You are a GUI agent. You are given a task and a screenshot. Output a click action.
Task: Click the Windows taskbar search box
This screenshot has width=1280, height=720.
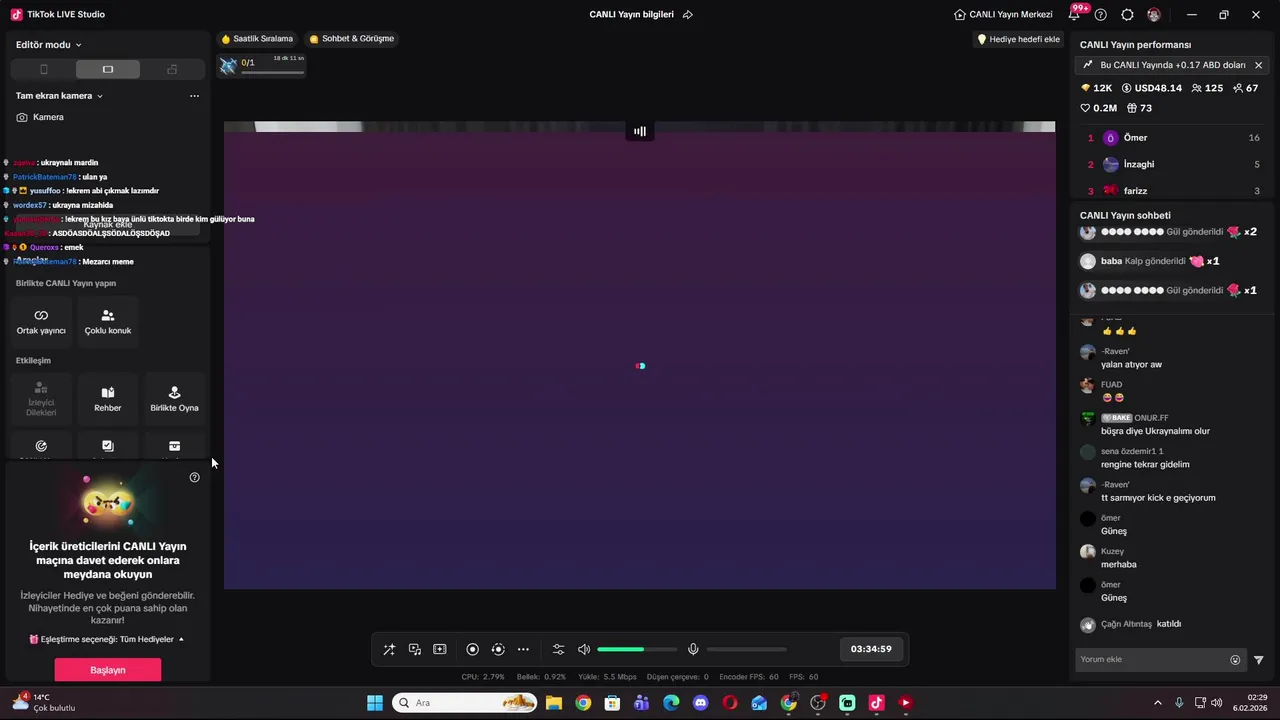pos(464,703)
